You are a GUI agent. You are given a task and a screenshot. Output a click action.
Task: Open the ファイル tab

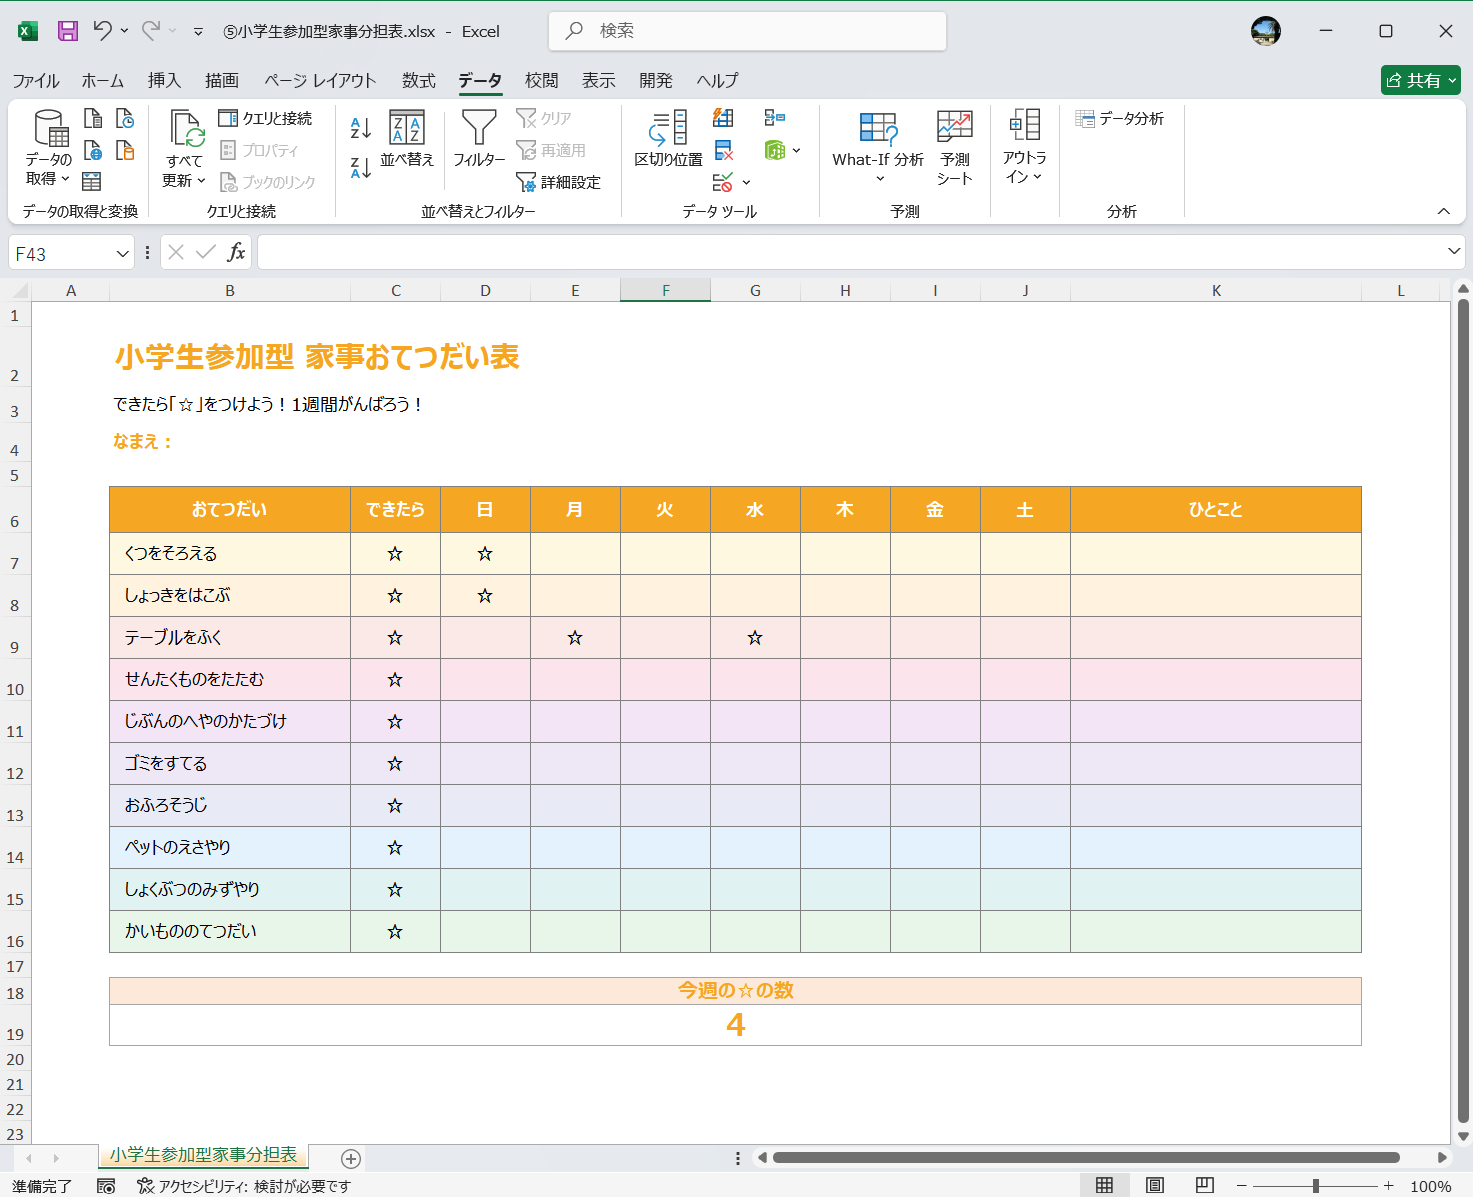point(36,80)
